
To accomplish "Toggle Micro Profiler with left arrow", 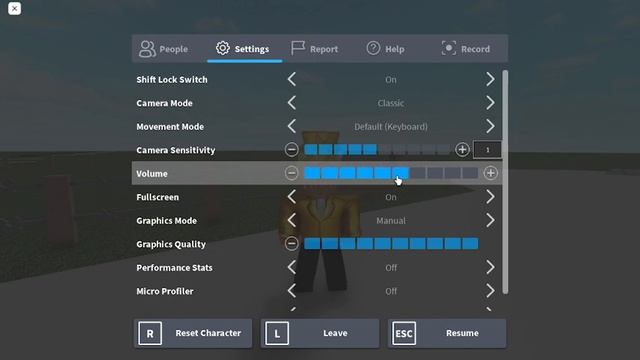I will click(x=291, y=291).
